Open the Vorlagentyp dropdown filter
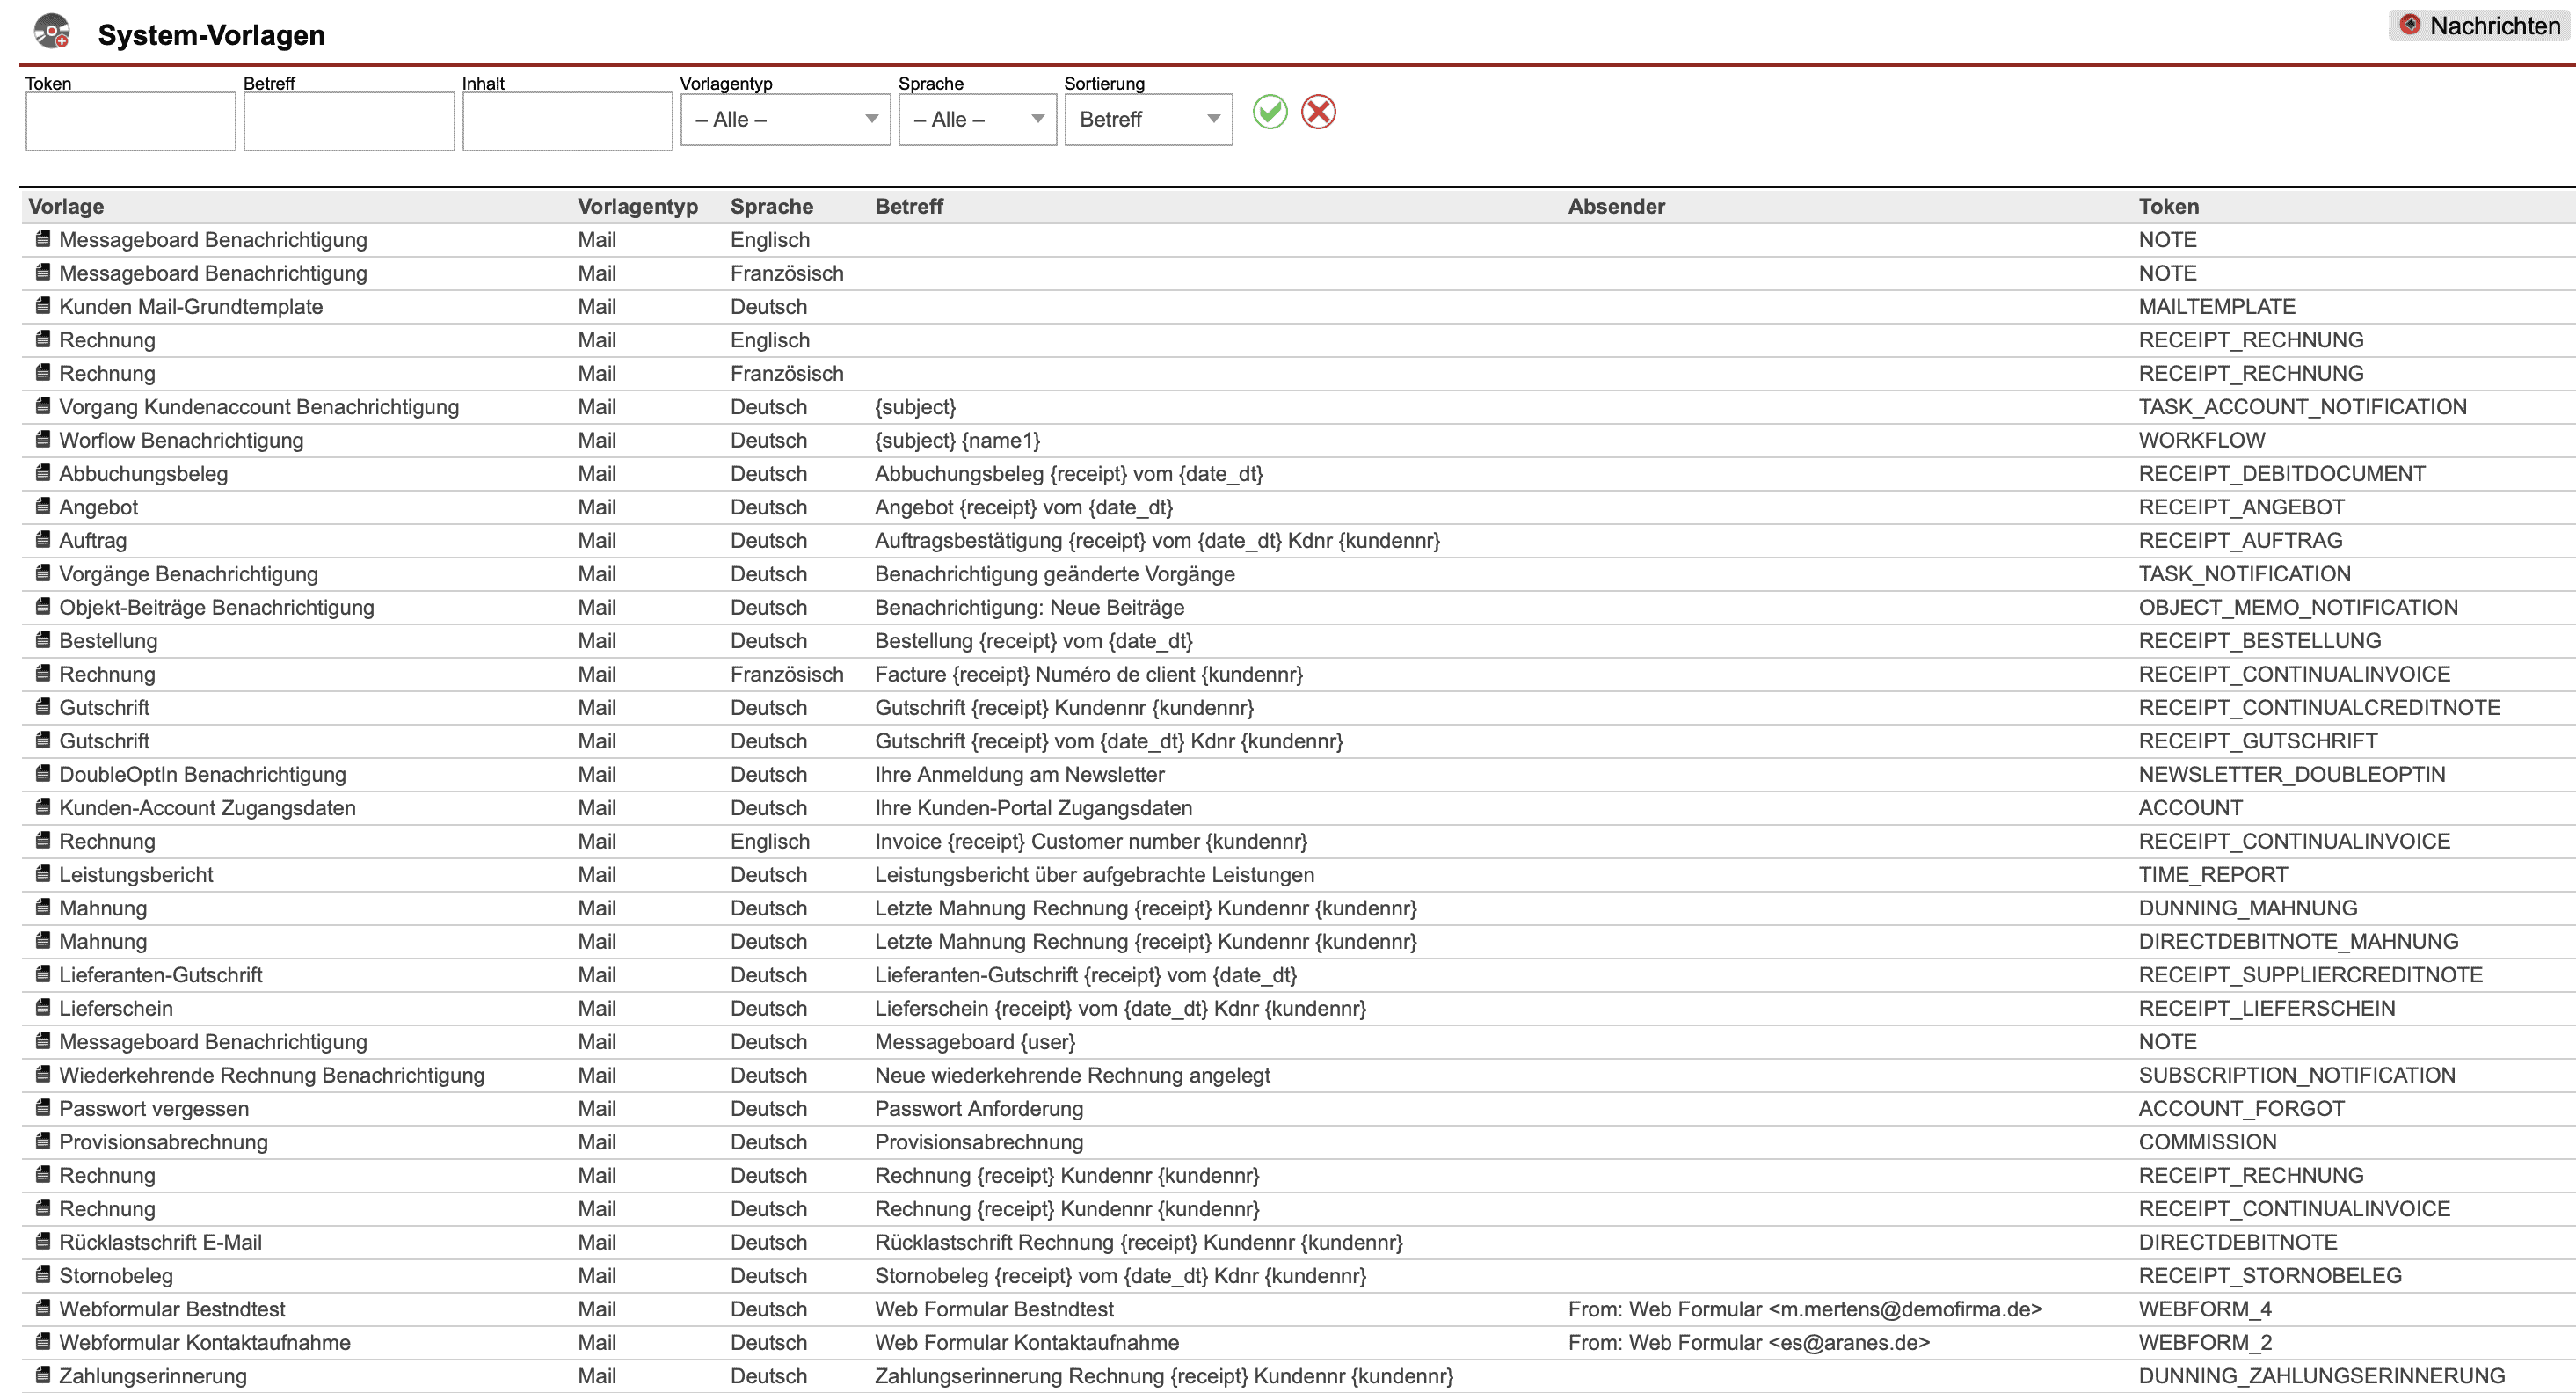The height and width of the screenshot is (1393, 2576). (x=785, y=120)
